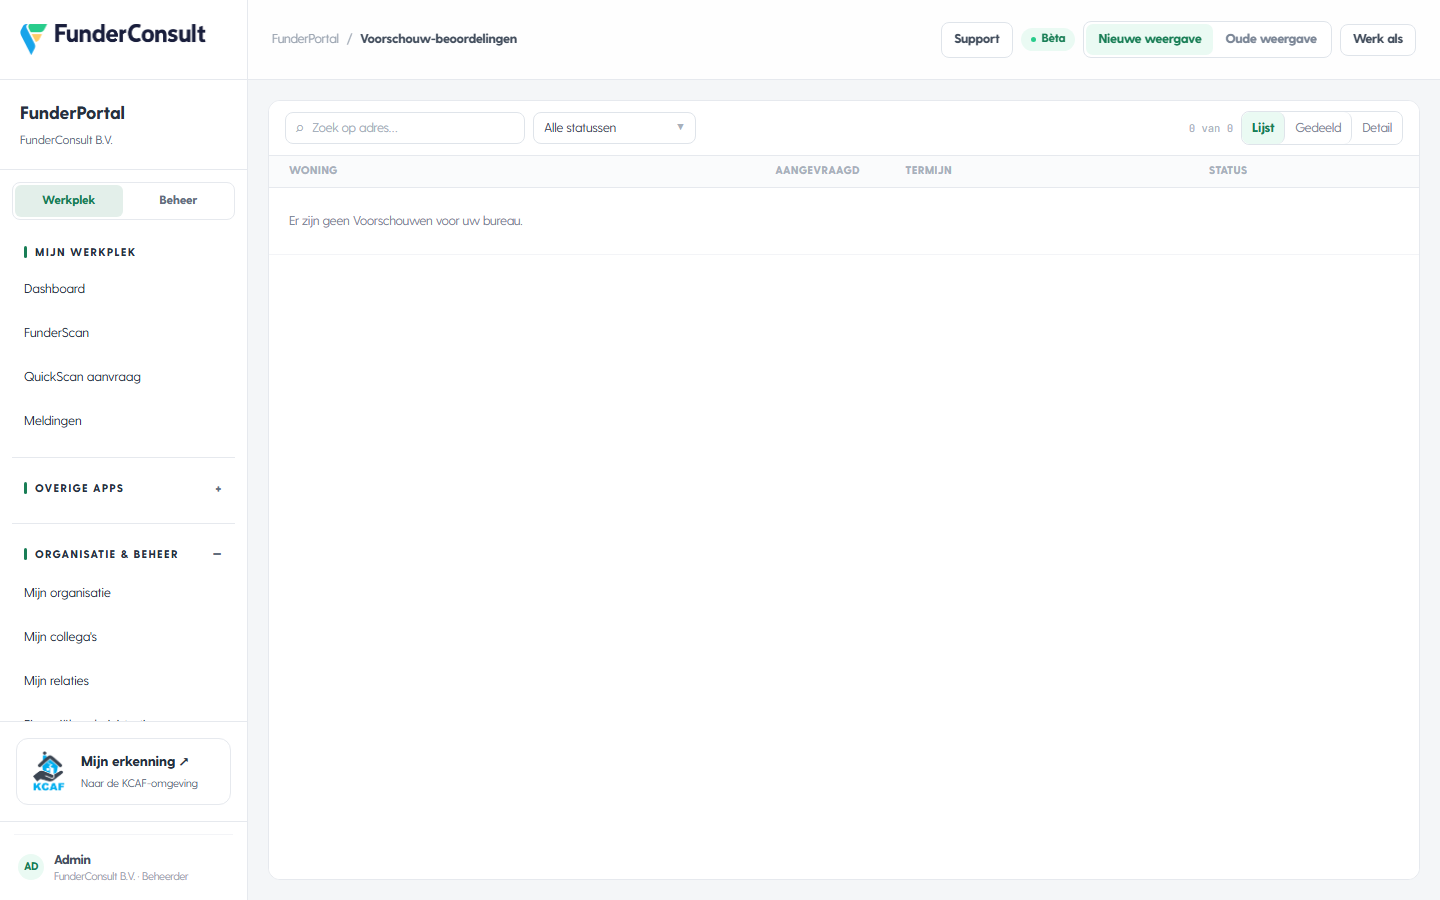
Task: Click the FunderPortal sidebar heading
Action: click(x=73, y=113)
